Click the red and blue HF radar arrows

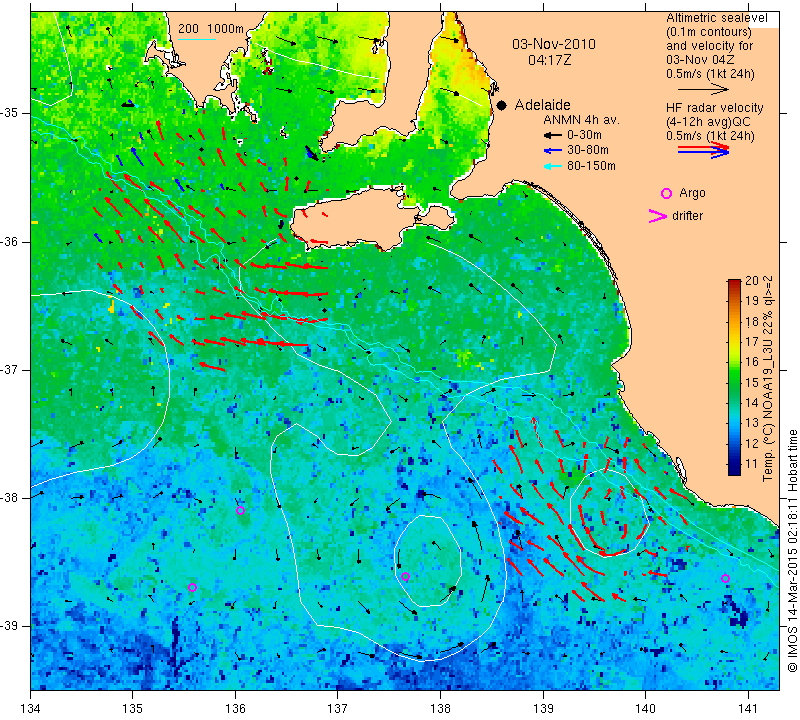click(x=703, y=150)
